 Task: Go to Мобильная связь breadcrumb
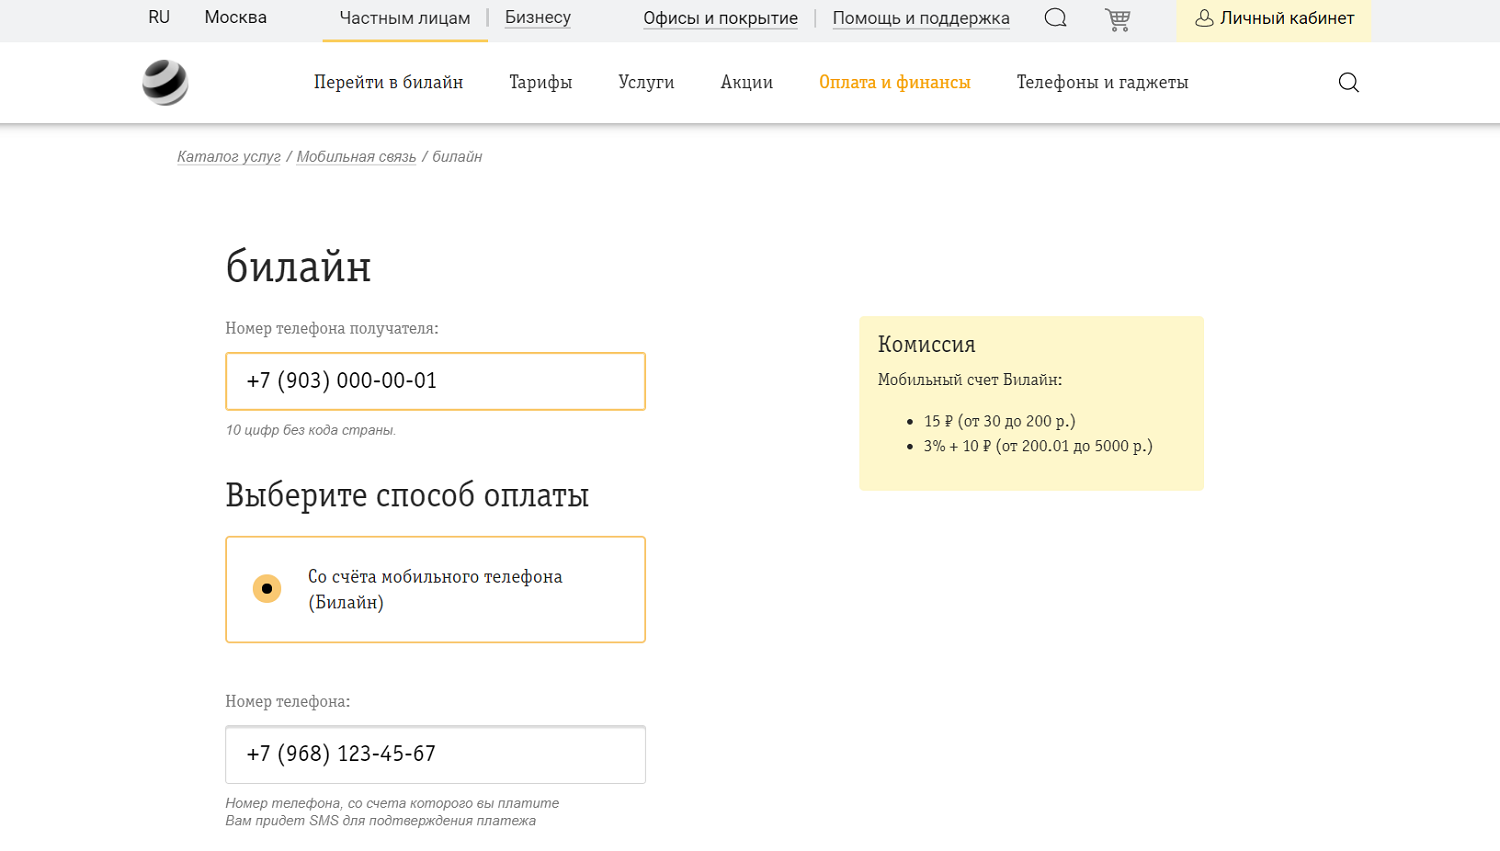point(356,156)
